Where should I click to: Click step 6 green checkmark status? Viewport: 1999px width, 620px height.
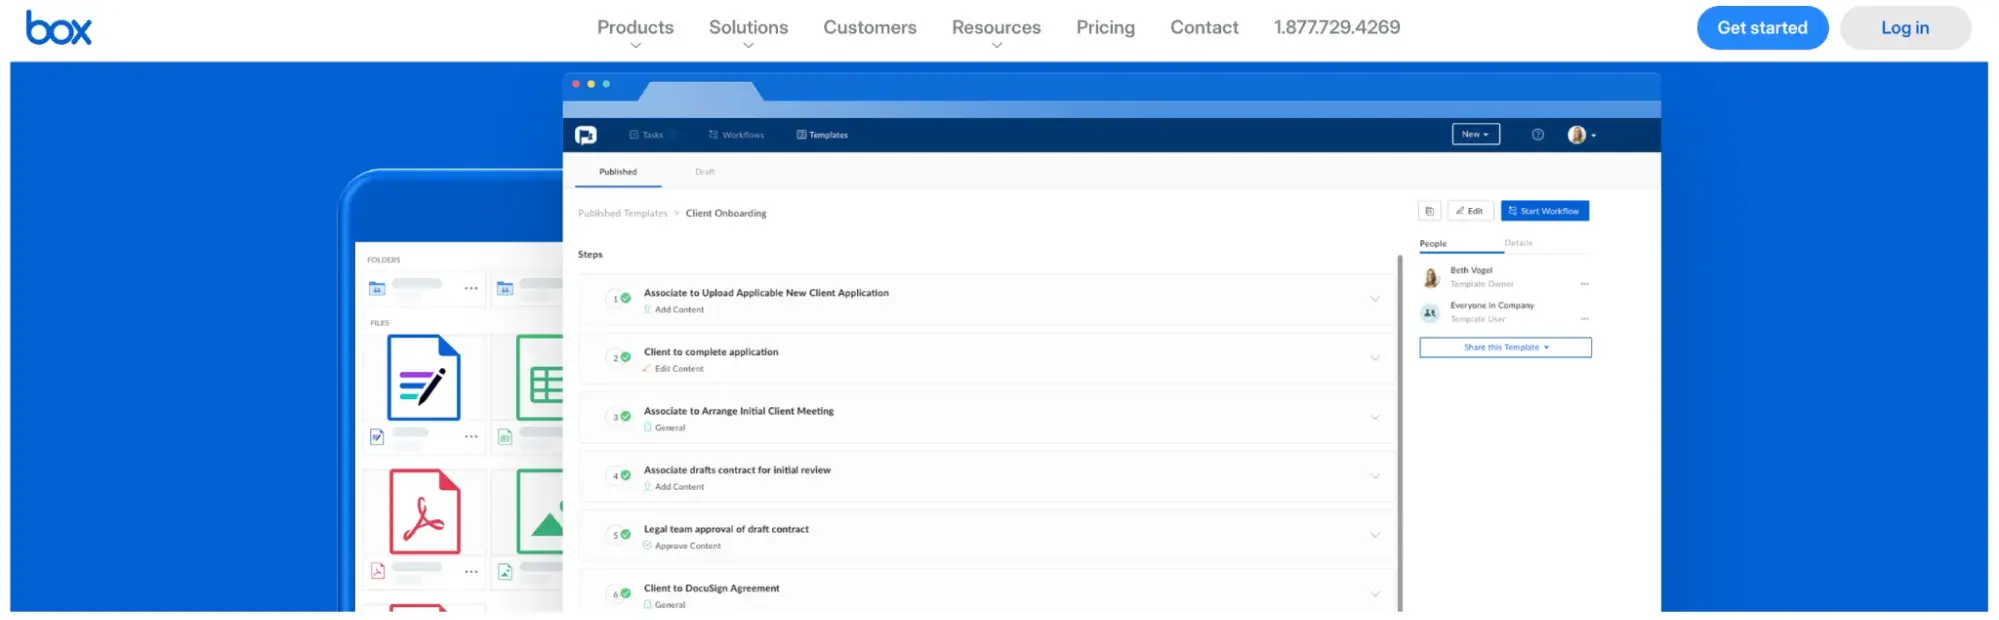(626, 593)
